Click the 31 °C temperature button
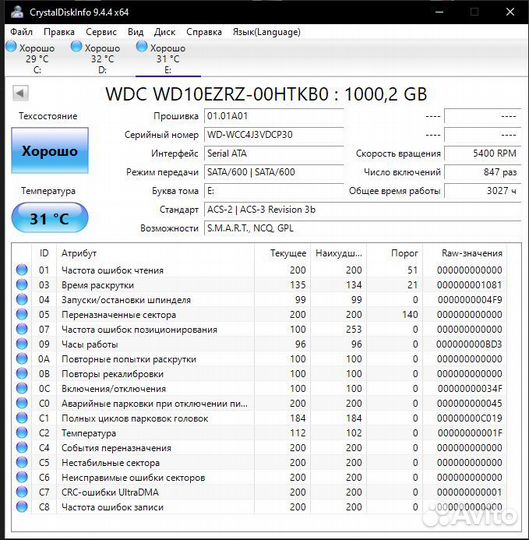The image size is (529, 540). (50, 218)
